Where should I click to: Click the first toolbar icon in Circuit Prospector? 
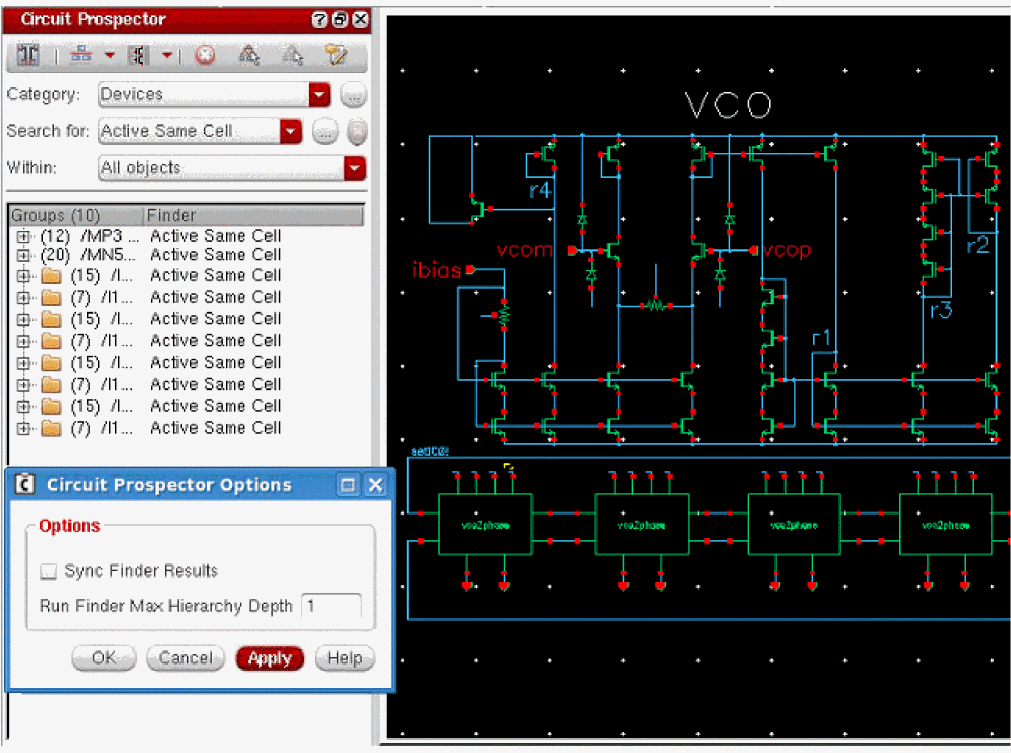[28, 56]
